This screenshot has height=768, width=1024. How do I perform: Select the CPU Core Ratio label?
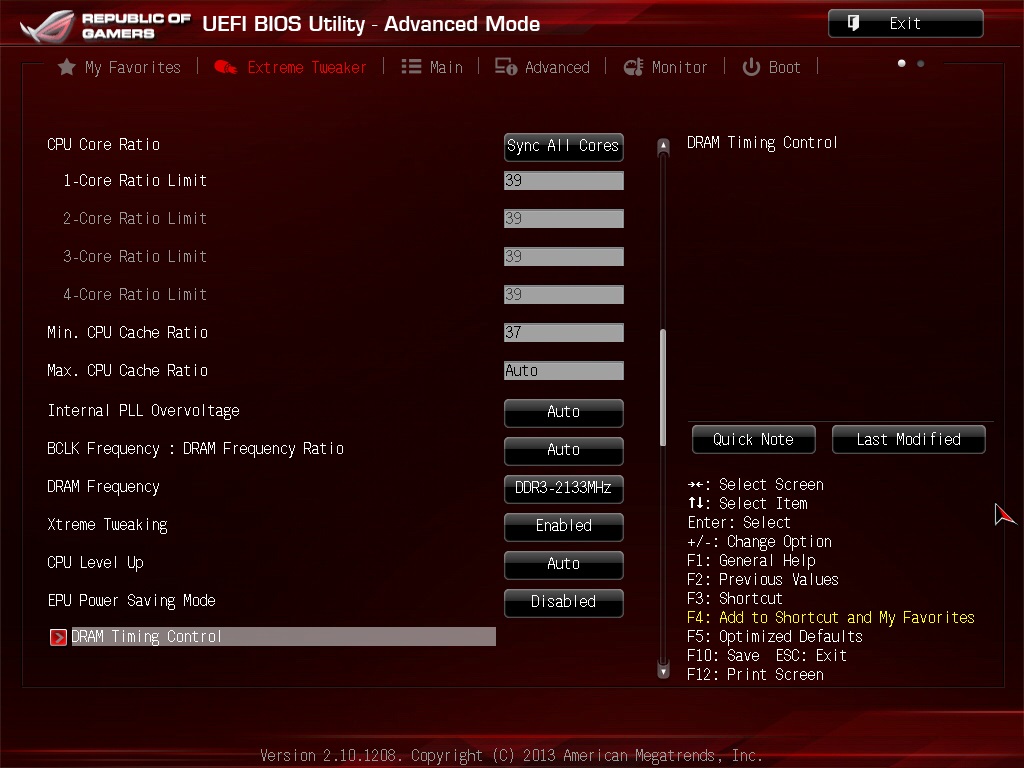click(x=103, y=144)
